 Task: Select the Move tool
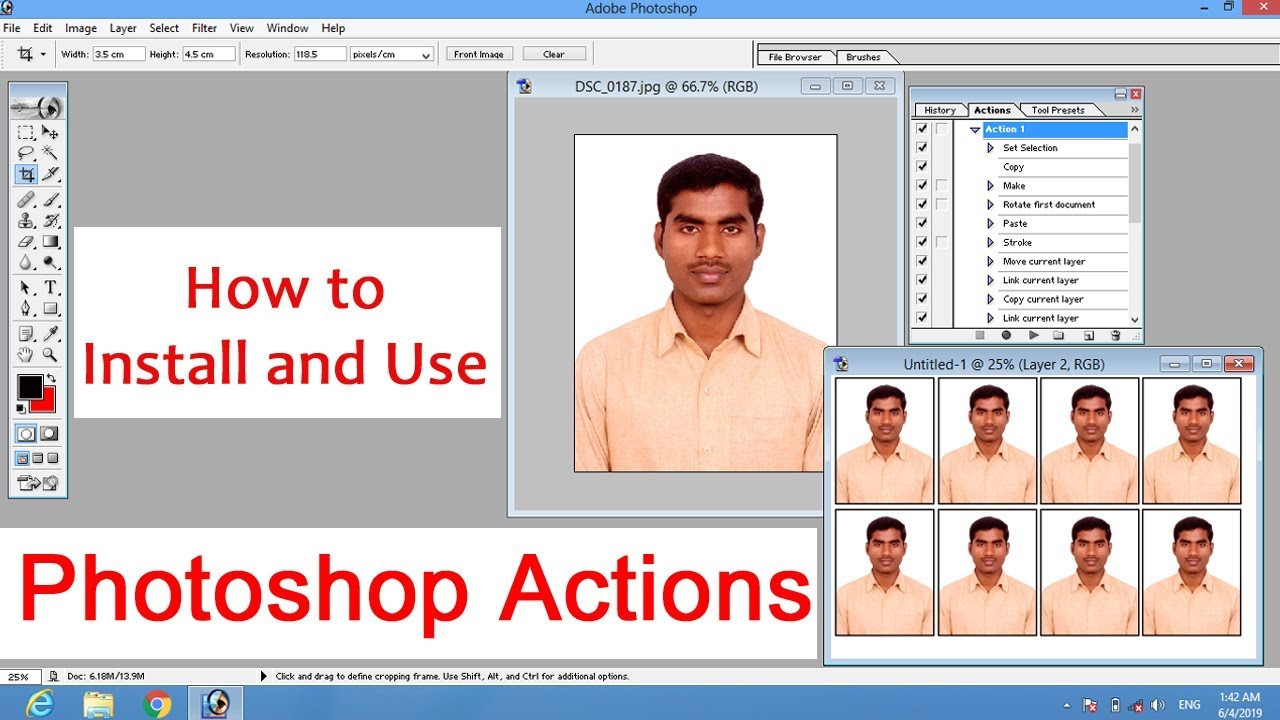point(50,132)
